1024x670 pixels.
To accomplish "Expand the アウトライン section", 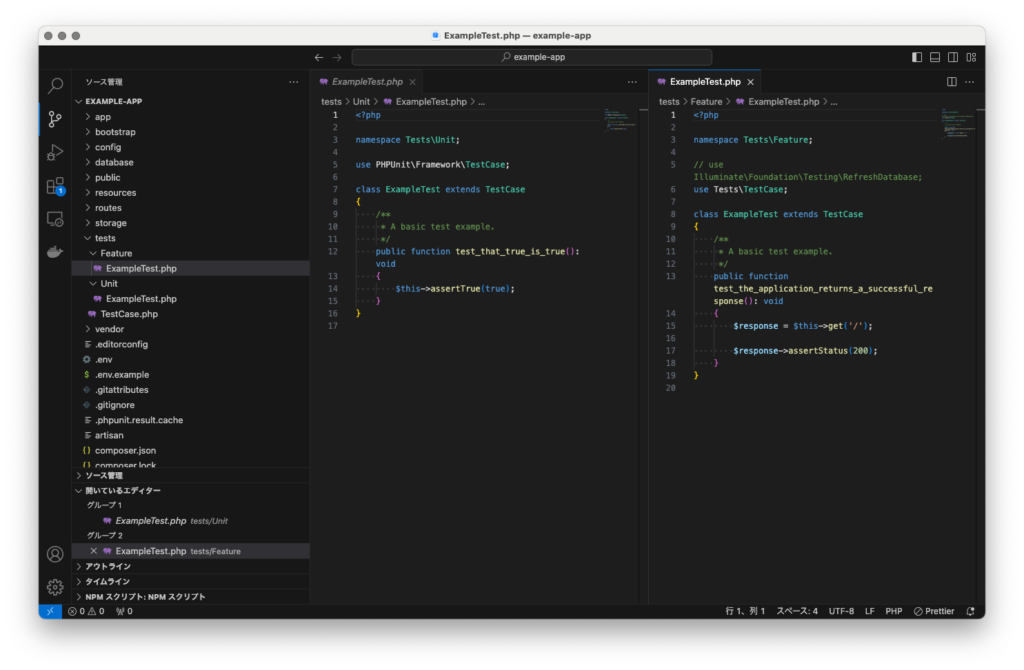I will 108,566.
